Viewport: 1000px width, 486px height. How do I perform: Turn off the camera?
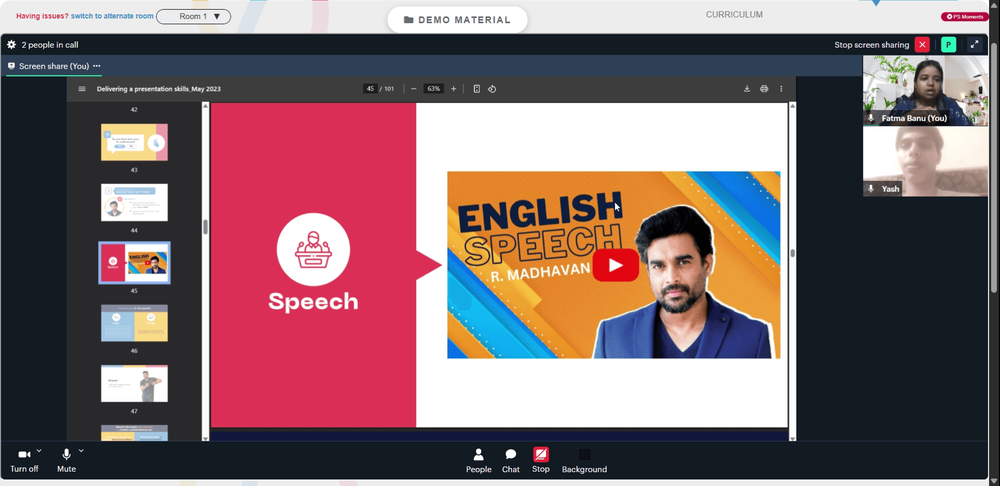tap(24, 460)
